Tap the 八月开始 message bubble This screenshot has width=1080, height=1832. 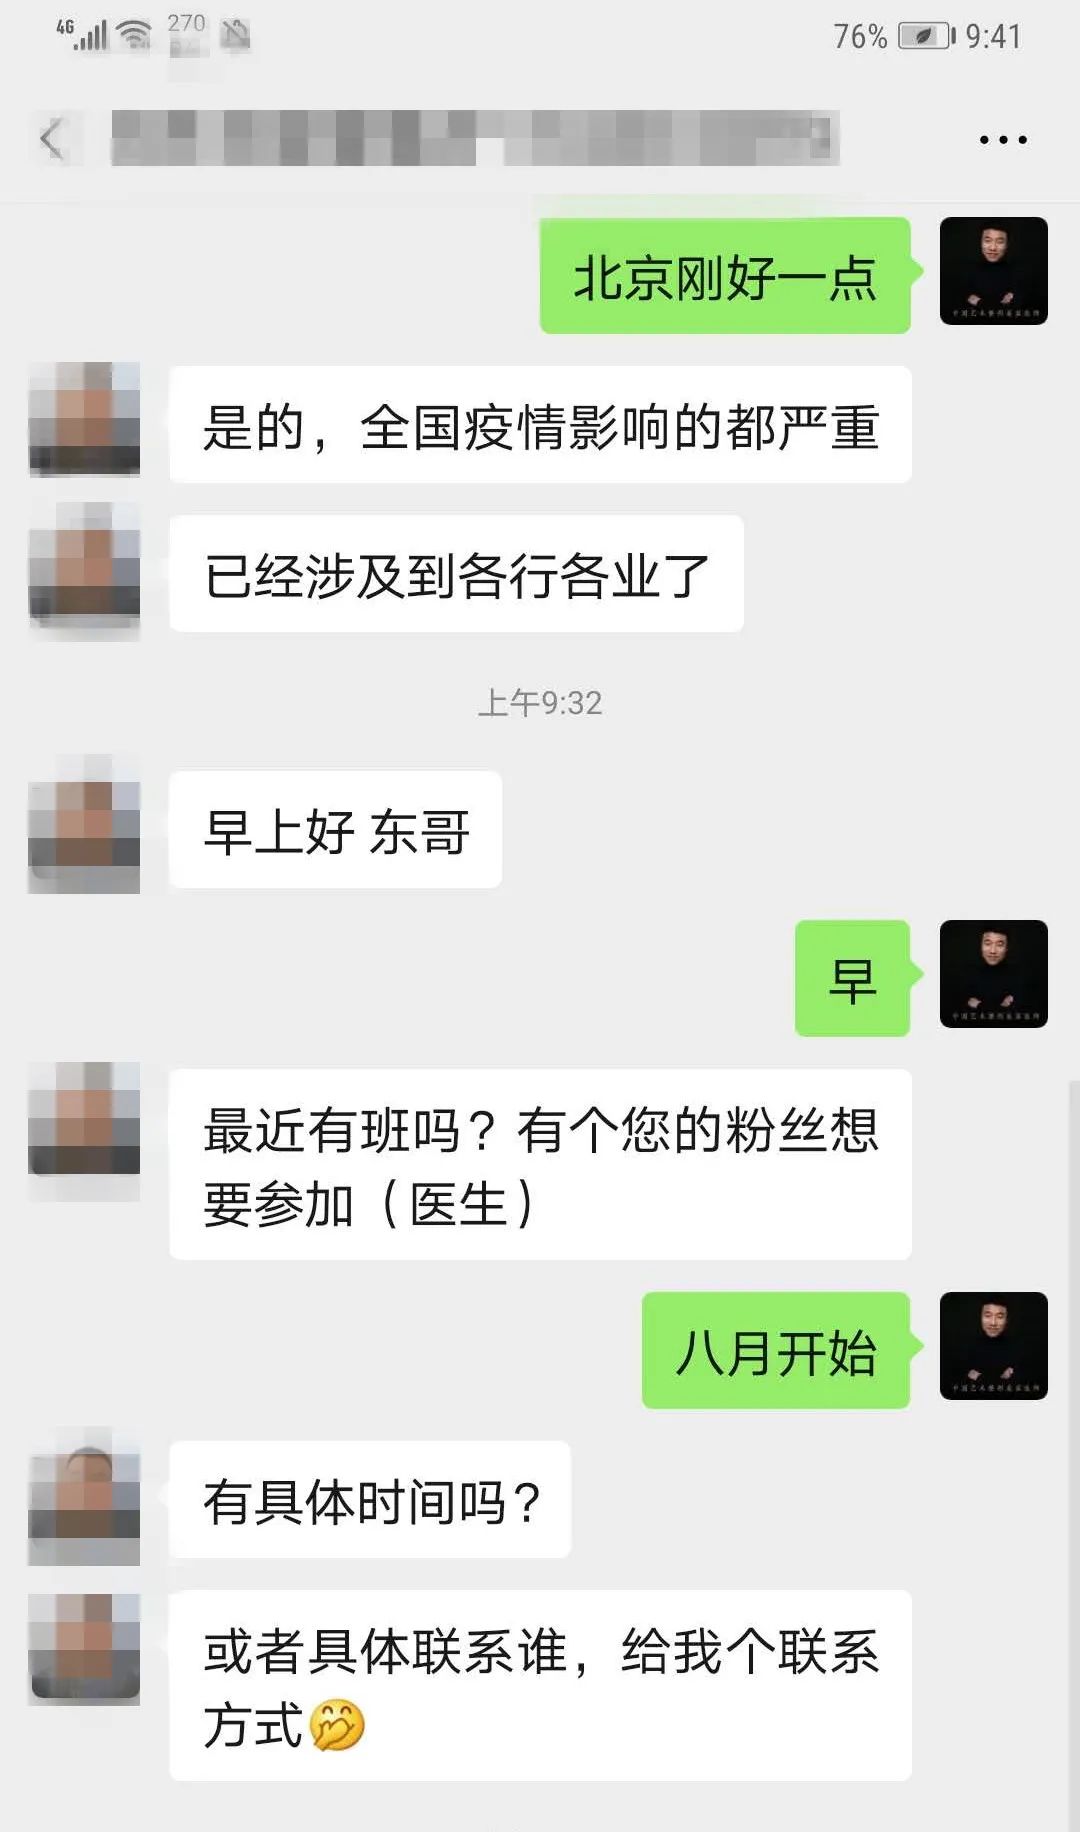coord(777,1351)
